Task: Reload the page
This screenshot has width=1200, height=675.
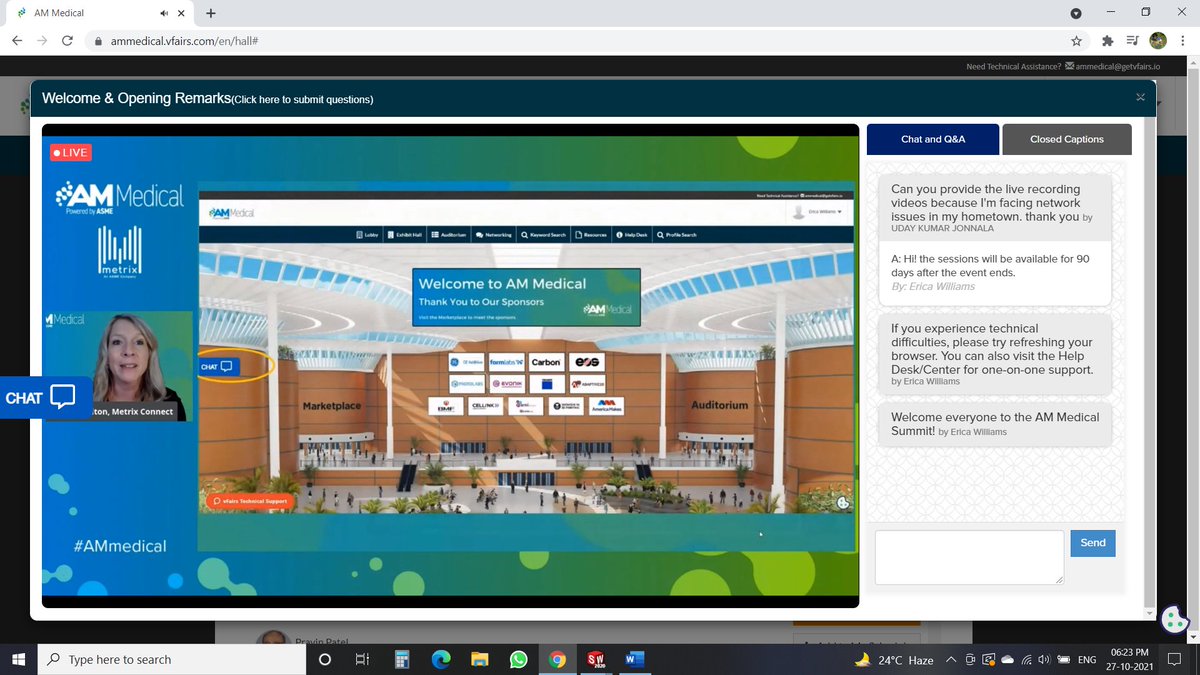Action: (x=67, y=41)
